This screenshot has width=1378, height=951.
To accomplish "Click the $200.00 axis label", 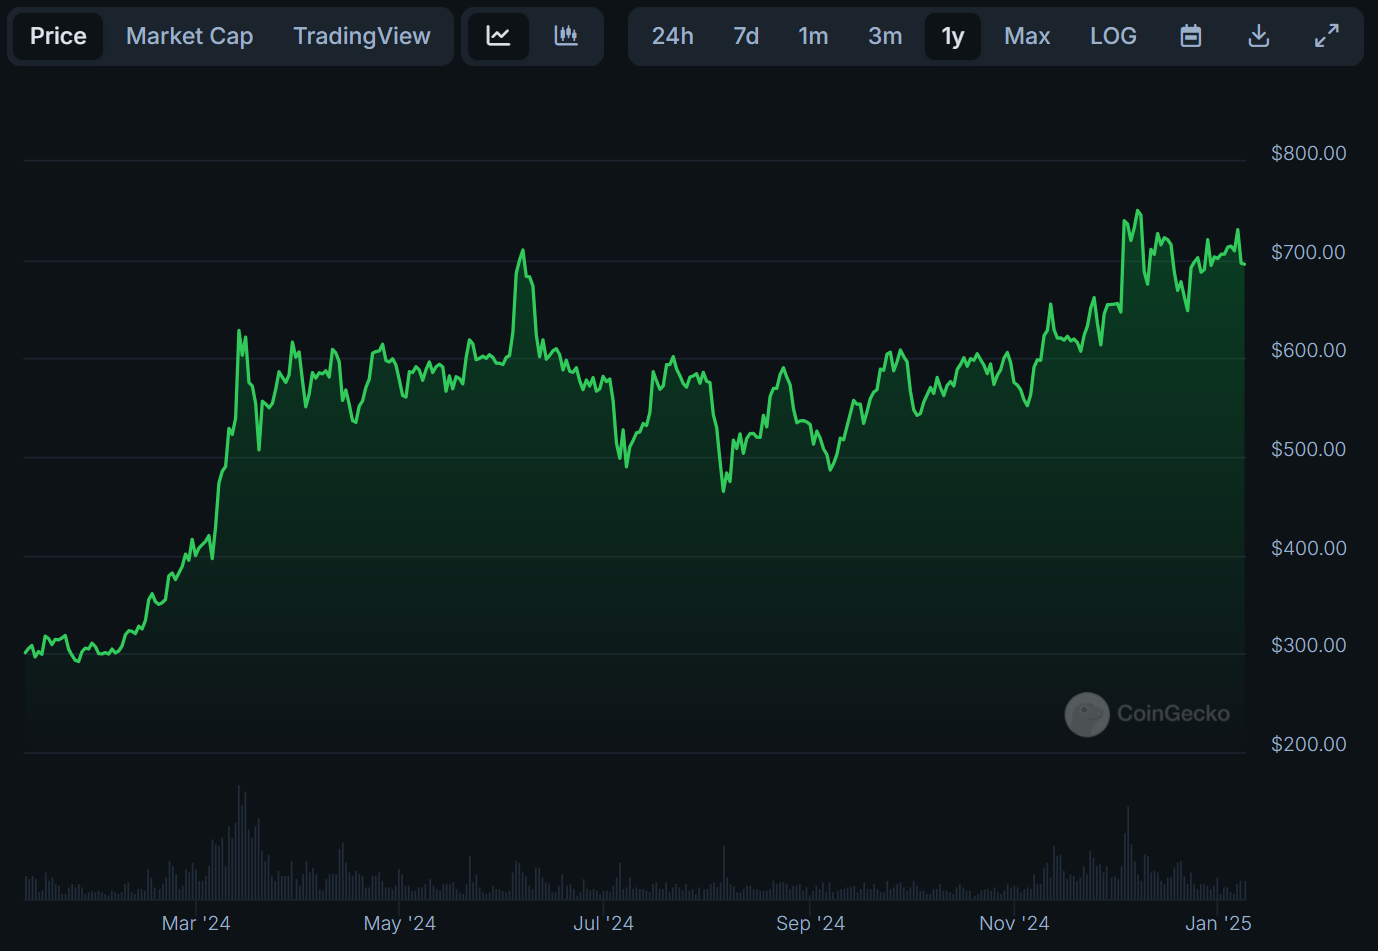I will [x=1308, y=744].
